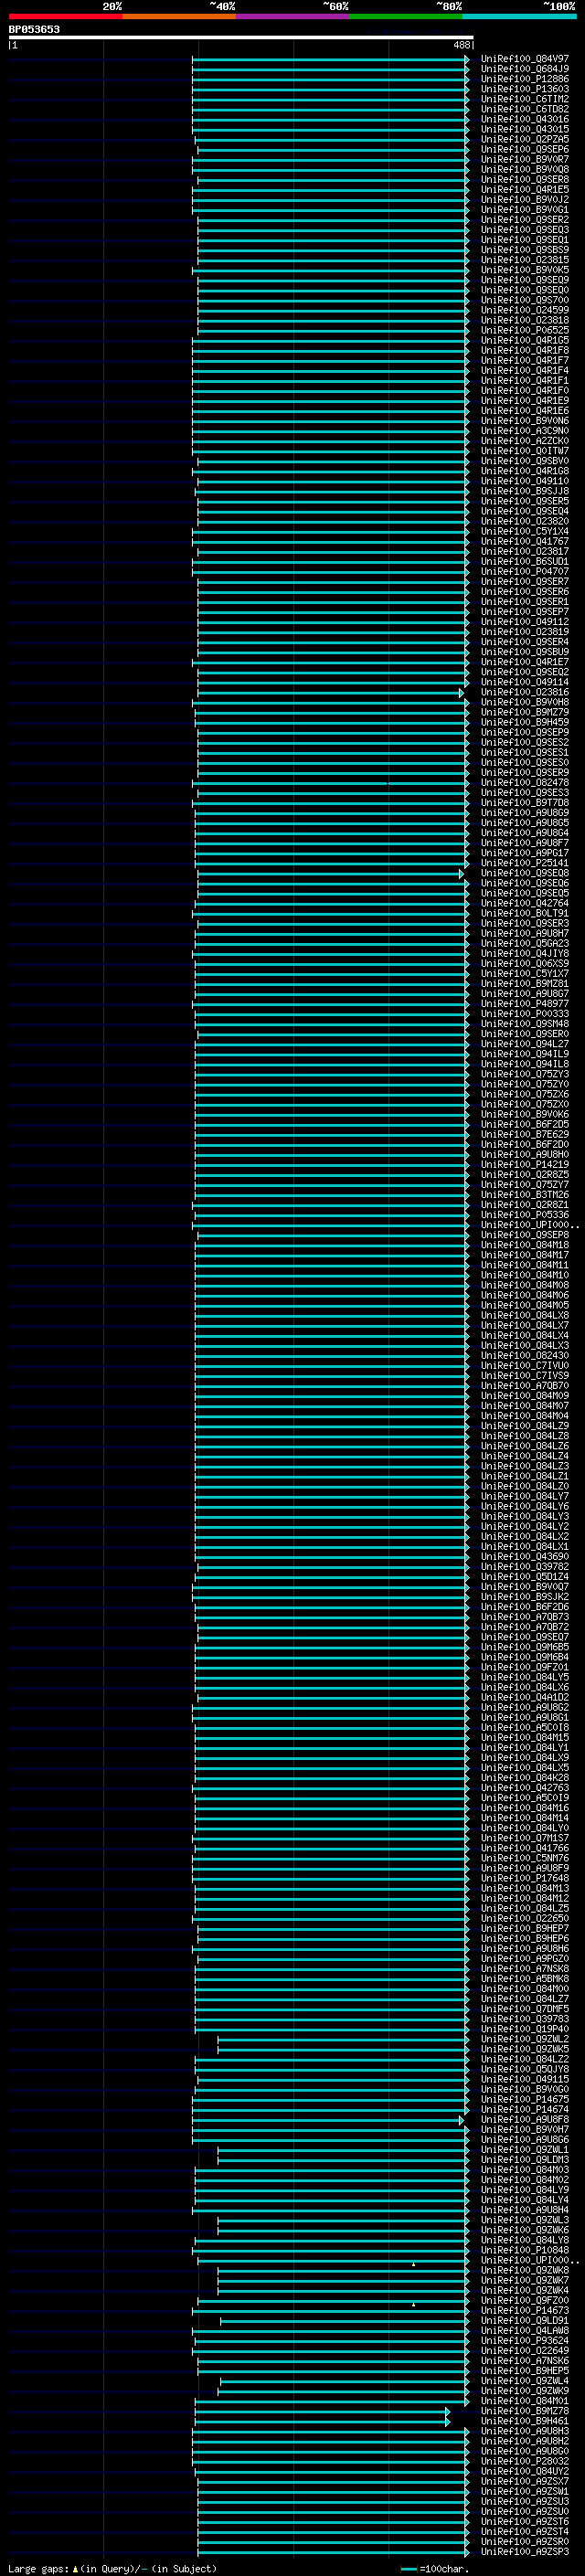Select hit UniRef100_B9V0Q7
The width and height of the screenshot is (585, 2576).
[x=525, y=1586]
